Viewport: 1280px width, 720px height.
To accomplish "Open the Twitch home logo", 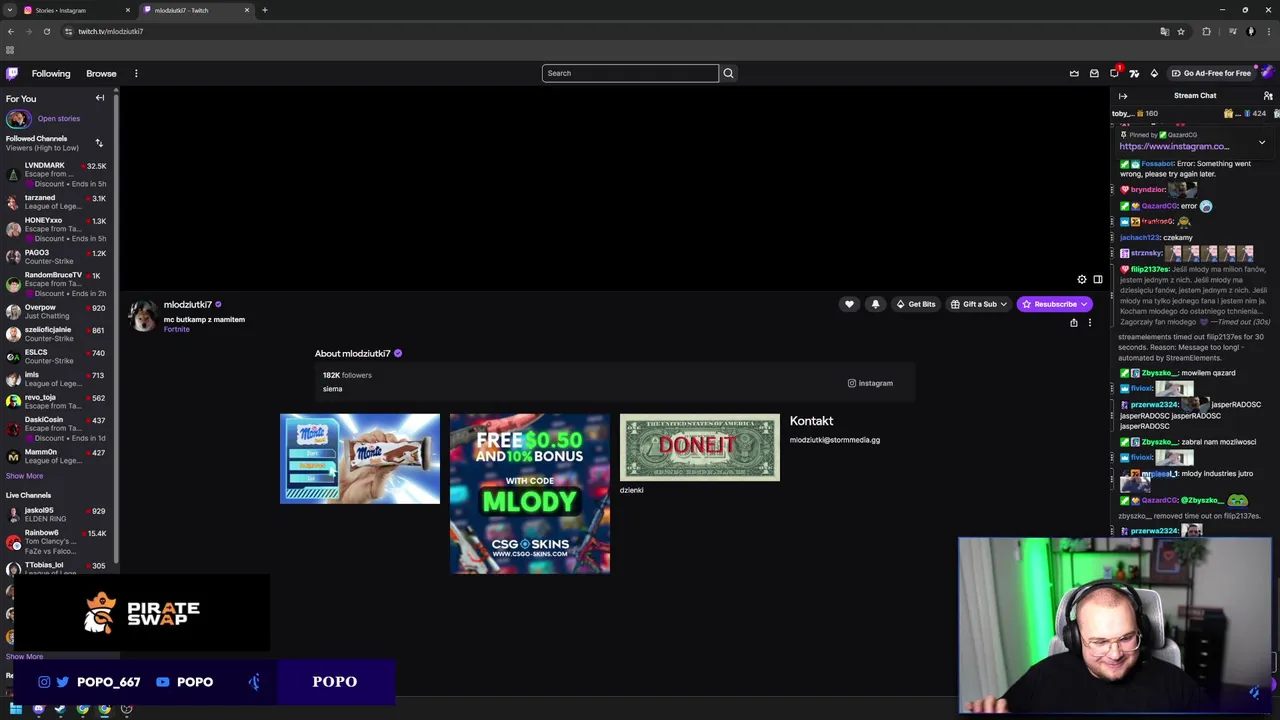I will pos(12,73).
